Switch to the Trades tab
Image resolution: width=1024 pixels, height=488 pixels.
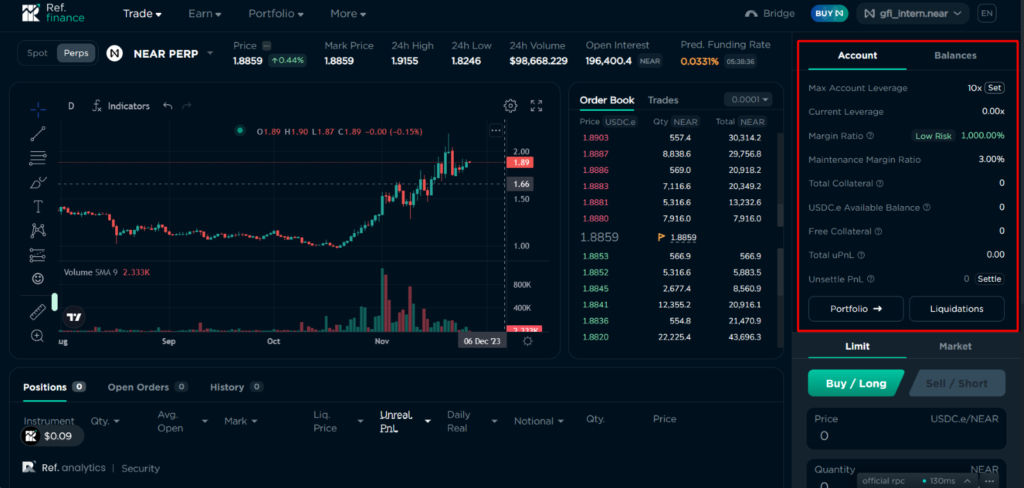(x=663, y=100)
